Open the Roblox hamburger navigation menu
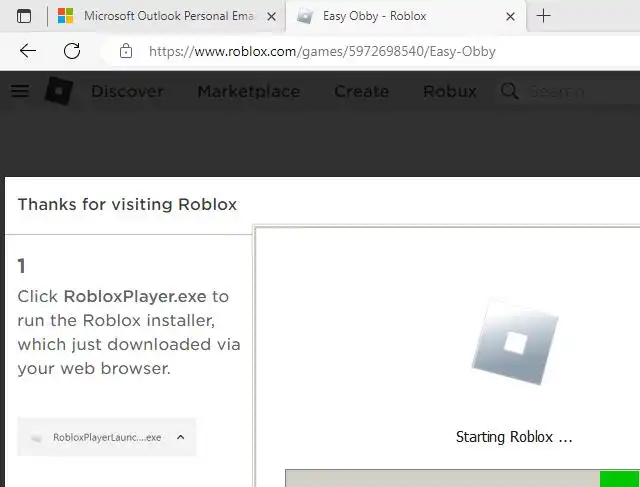 (x=20, y=91)
